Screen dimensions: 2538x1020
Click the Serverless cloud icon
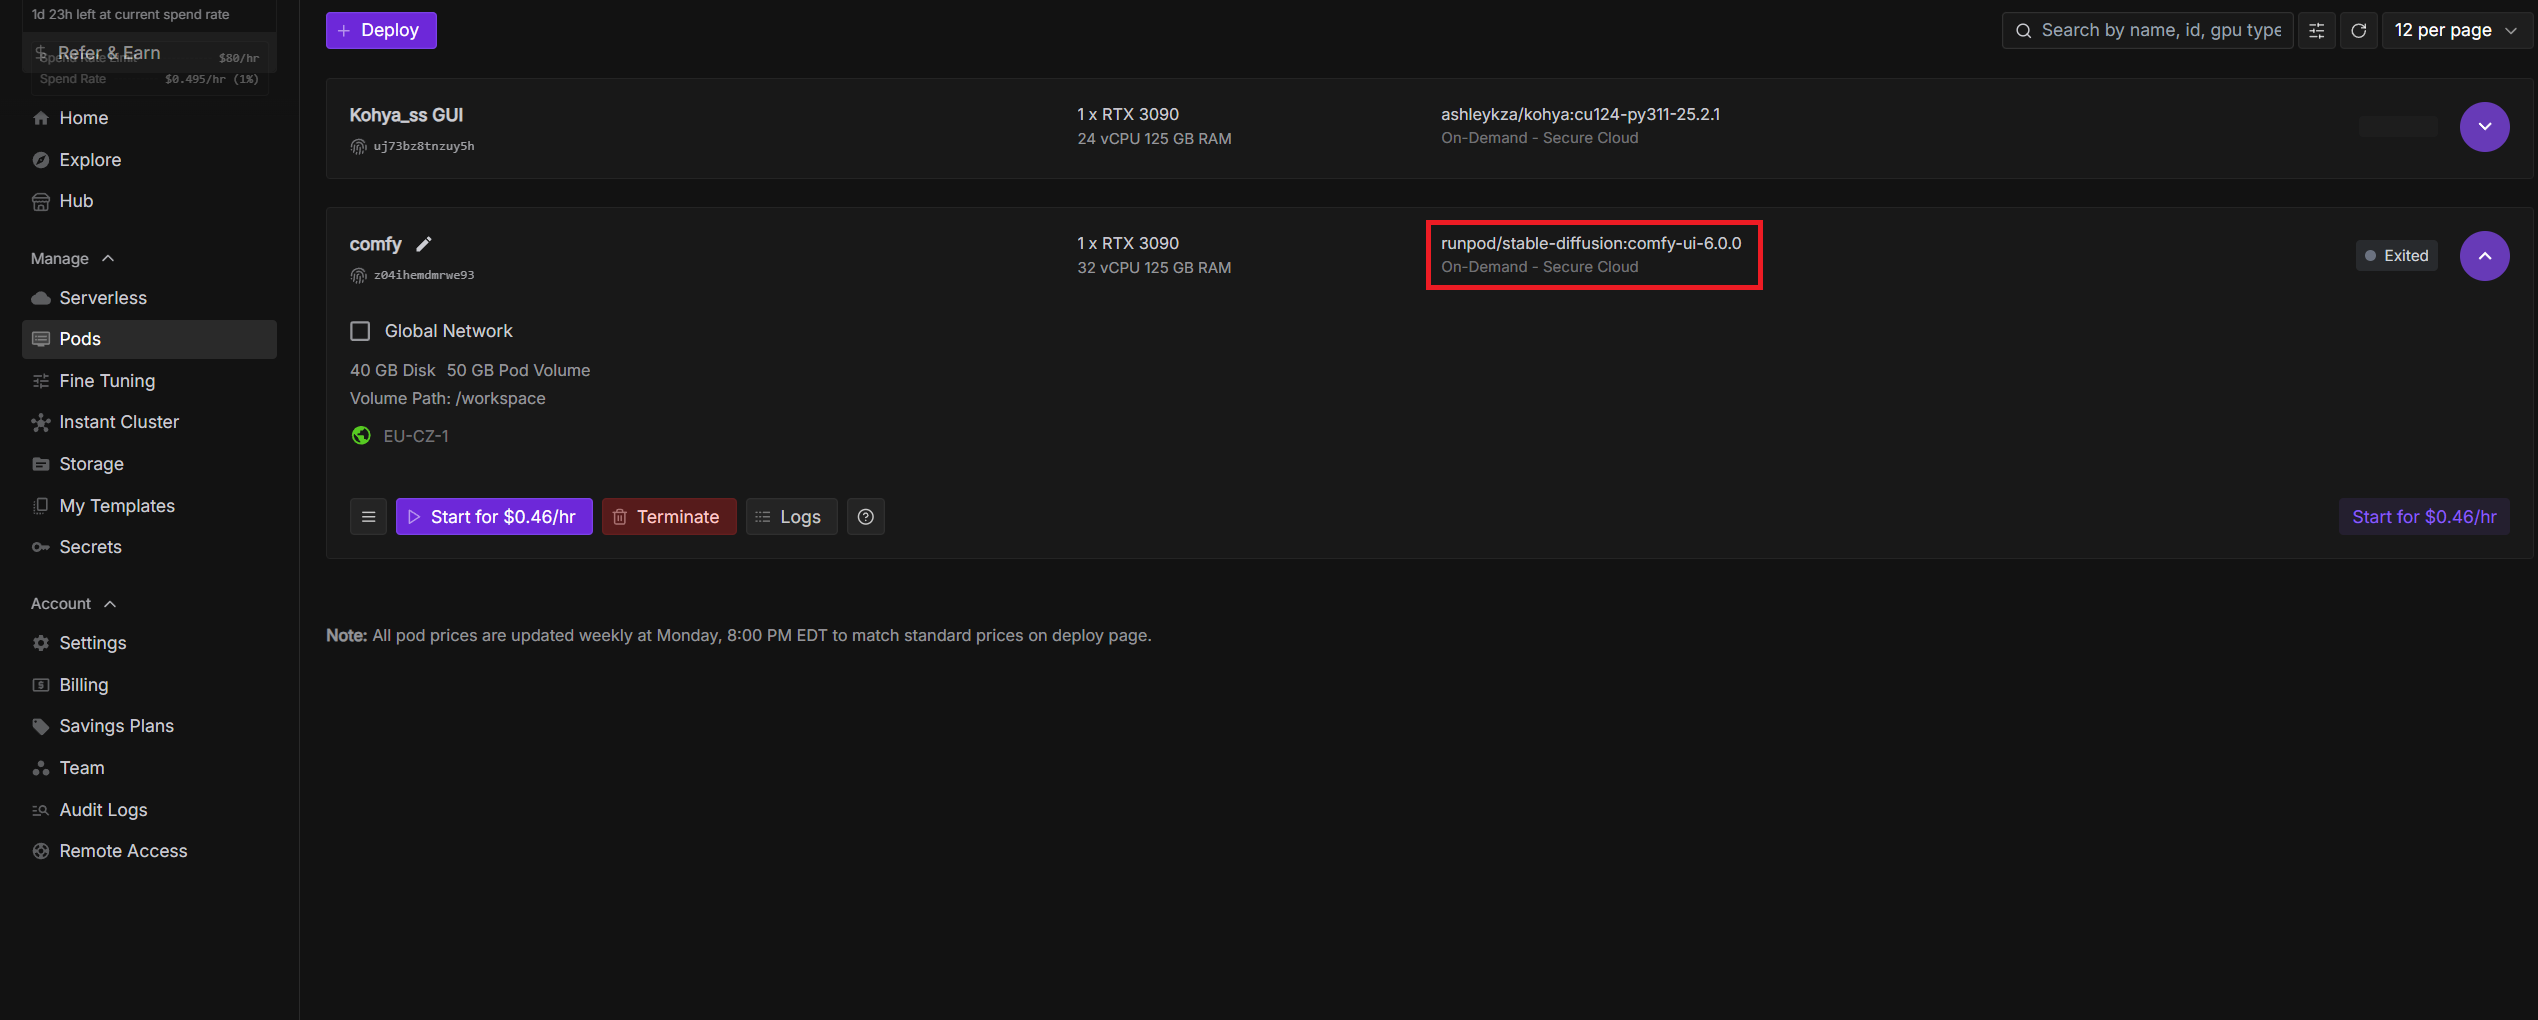point(41,298)
